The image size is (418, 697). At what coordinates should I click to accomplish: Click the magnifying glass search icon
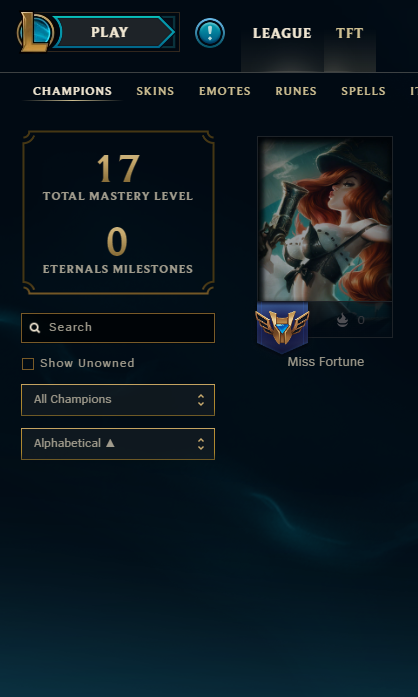tap(35, 328)
